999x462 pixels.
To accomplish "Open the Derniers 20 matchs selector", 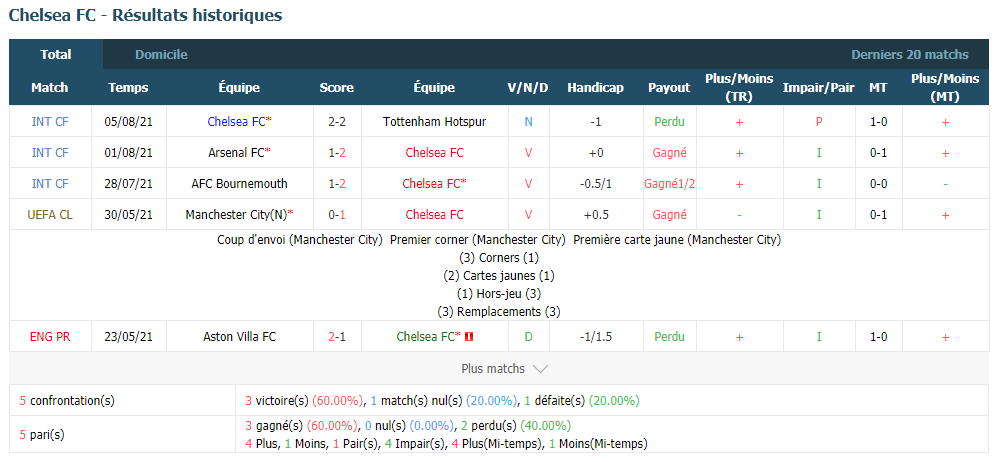I will click(910, 55).
